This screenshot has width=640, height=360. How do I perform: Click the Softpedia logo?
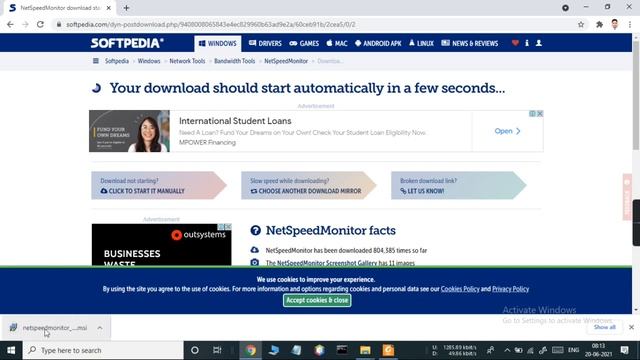pyautogui.click(x=127, y=43)
